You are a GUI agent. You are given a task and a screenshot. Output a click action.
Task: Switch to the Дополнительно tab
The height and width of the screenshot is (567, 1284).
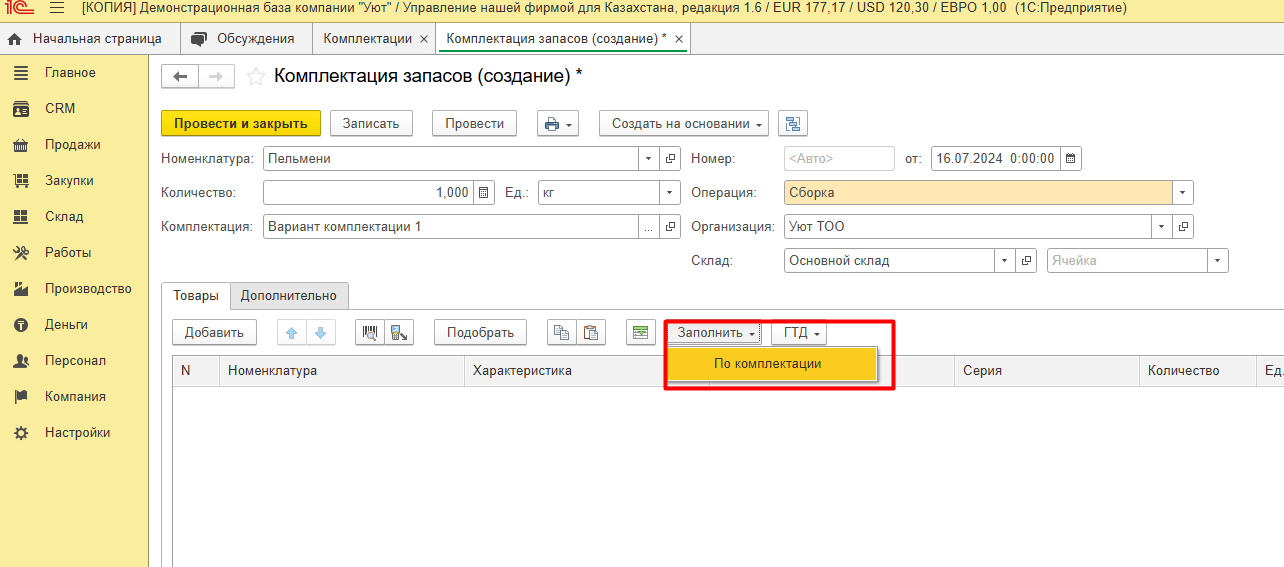point(290,295)
